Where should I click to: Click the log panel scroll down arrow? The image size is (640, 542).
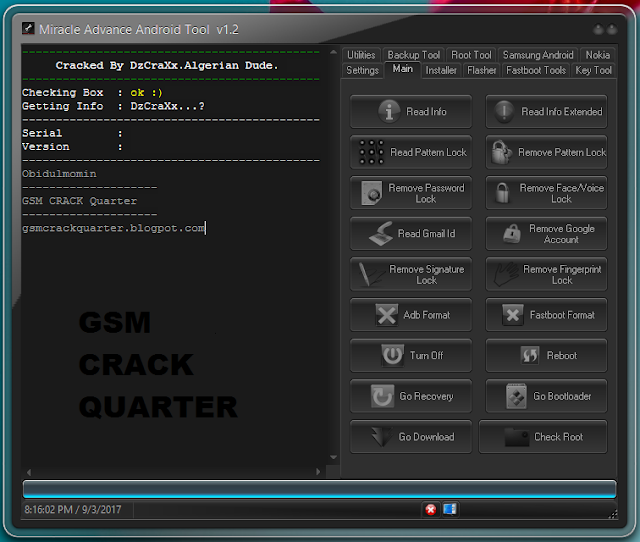pos(333,457)
